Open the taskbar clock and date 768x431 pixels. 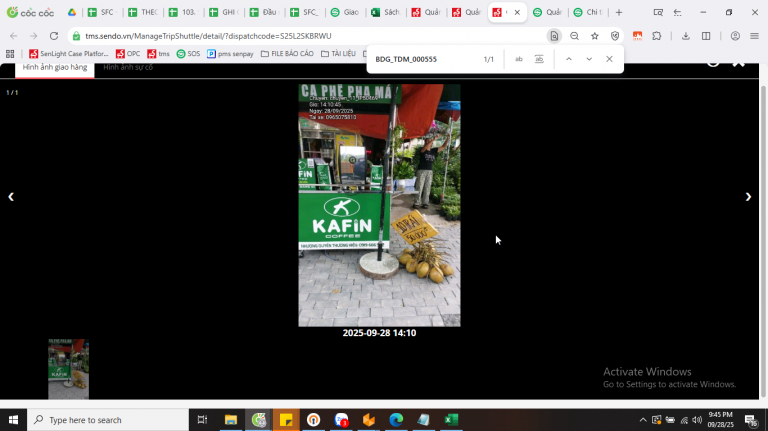720,420
